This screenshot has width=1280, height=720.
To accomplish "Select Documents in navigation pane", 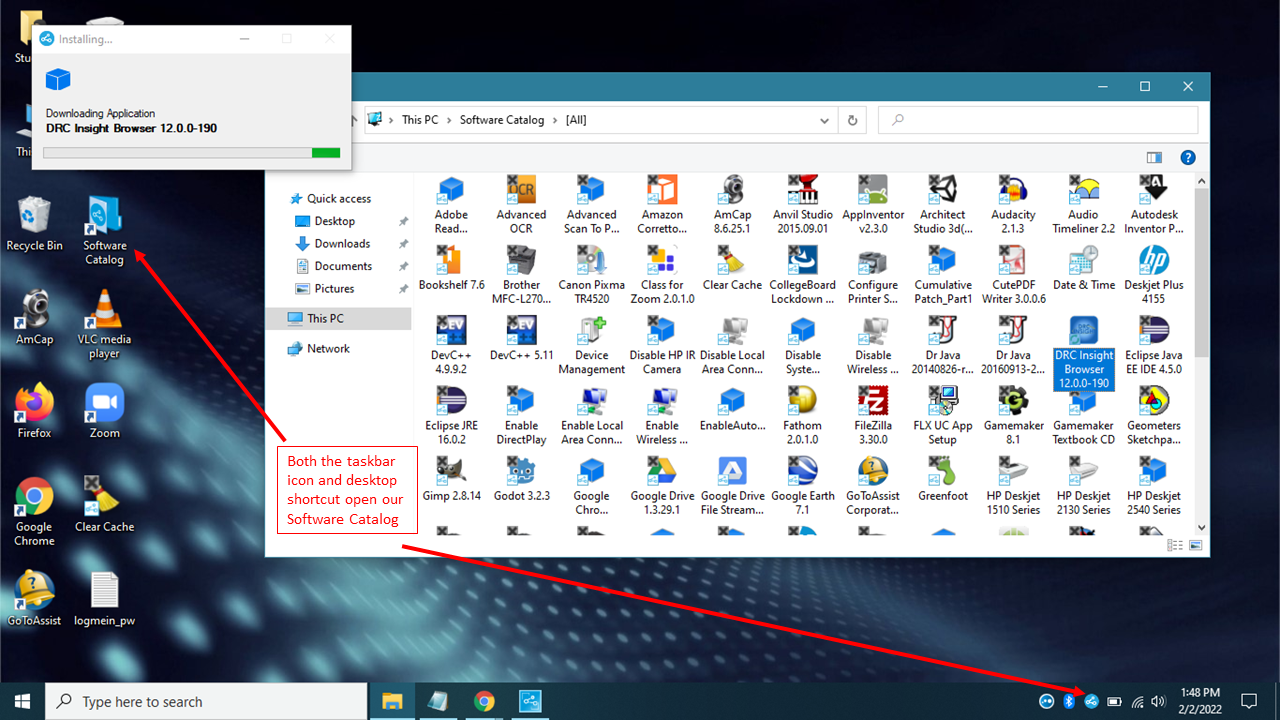I will point(343,266).
